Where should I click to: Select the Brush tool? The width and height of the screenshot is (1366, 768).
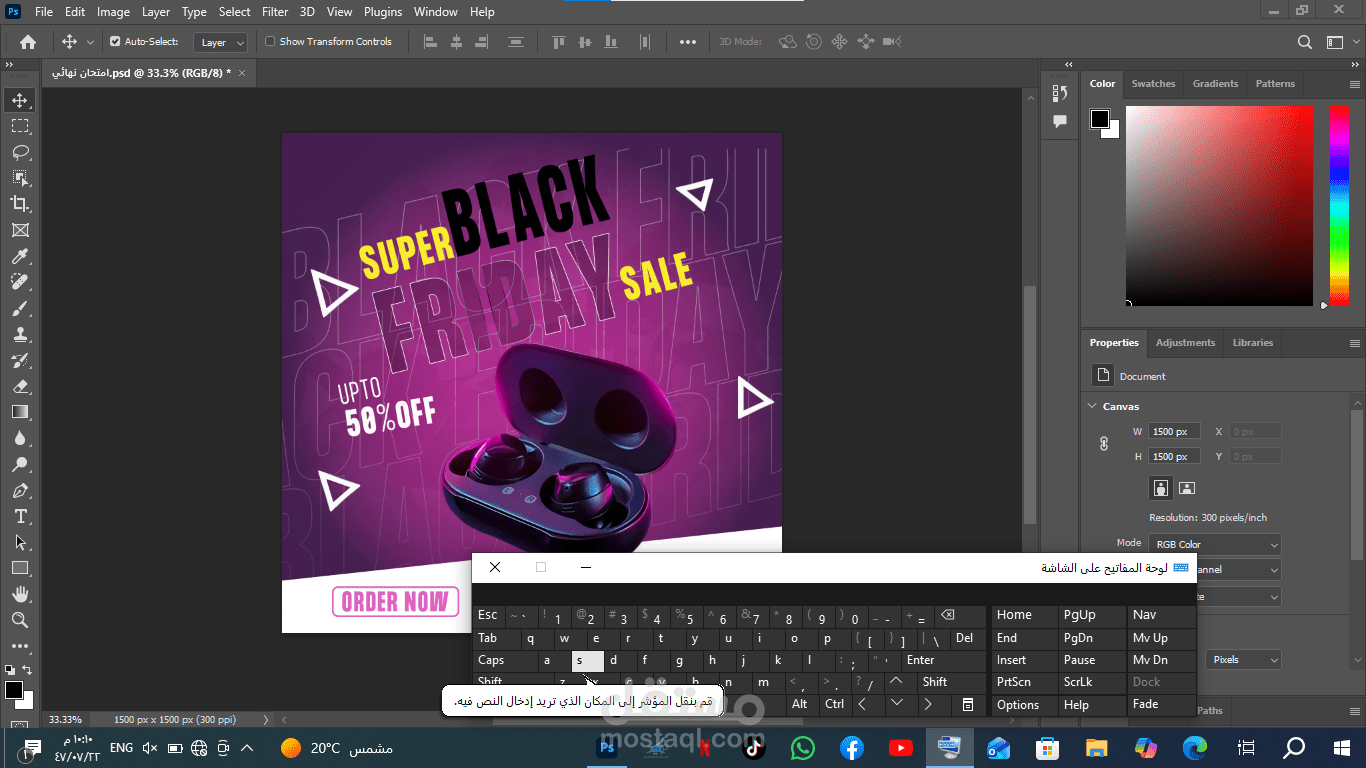(x=20, y=309)
